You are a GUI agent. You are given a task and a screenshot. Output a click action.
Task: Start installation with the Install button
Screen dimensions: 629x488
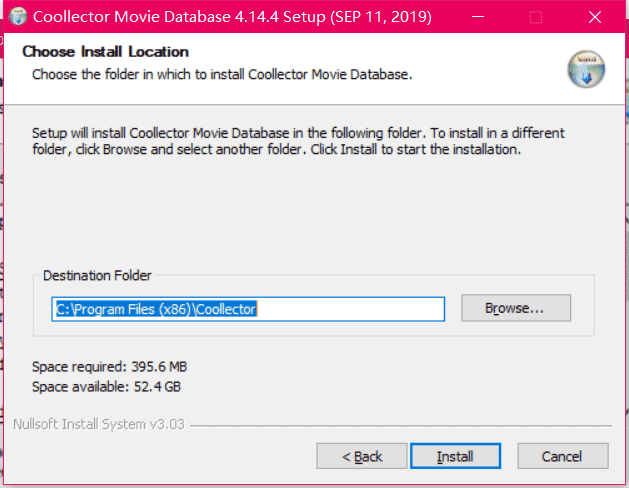(455, 456)
